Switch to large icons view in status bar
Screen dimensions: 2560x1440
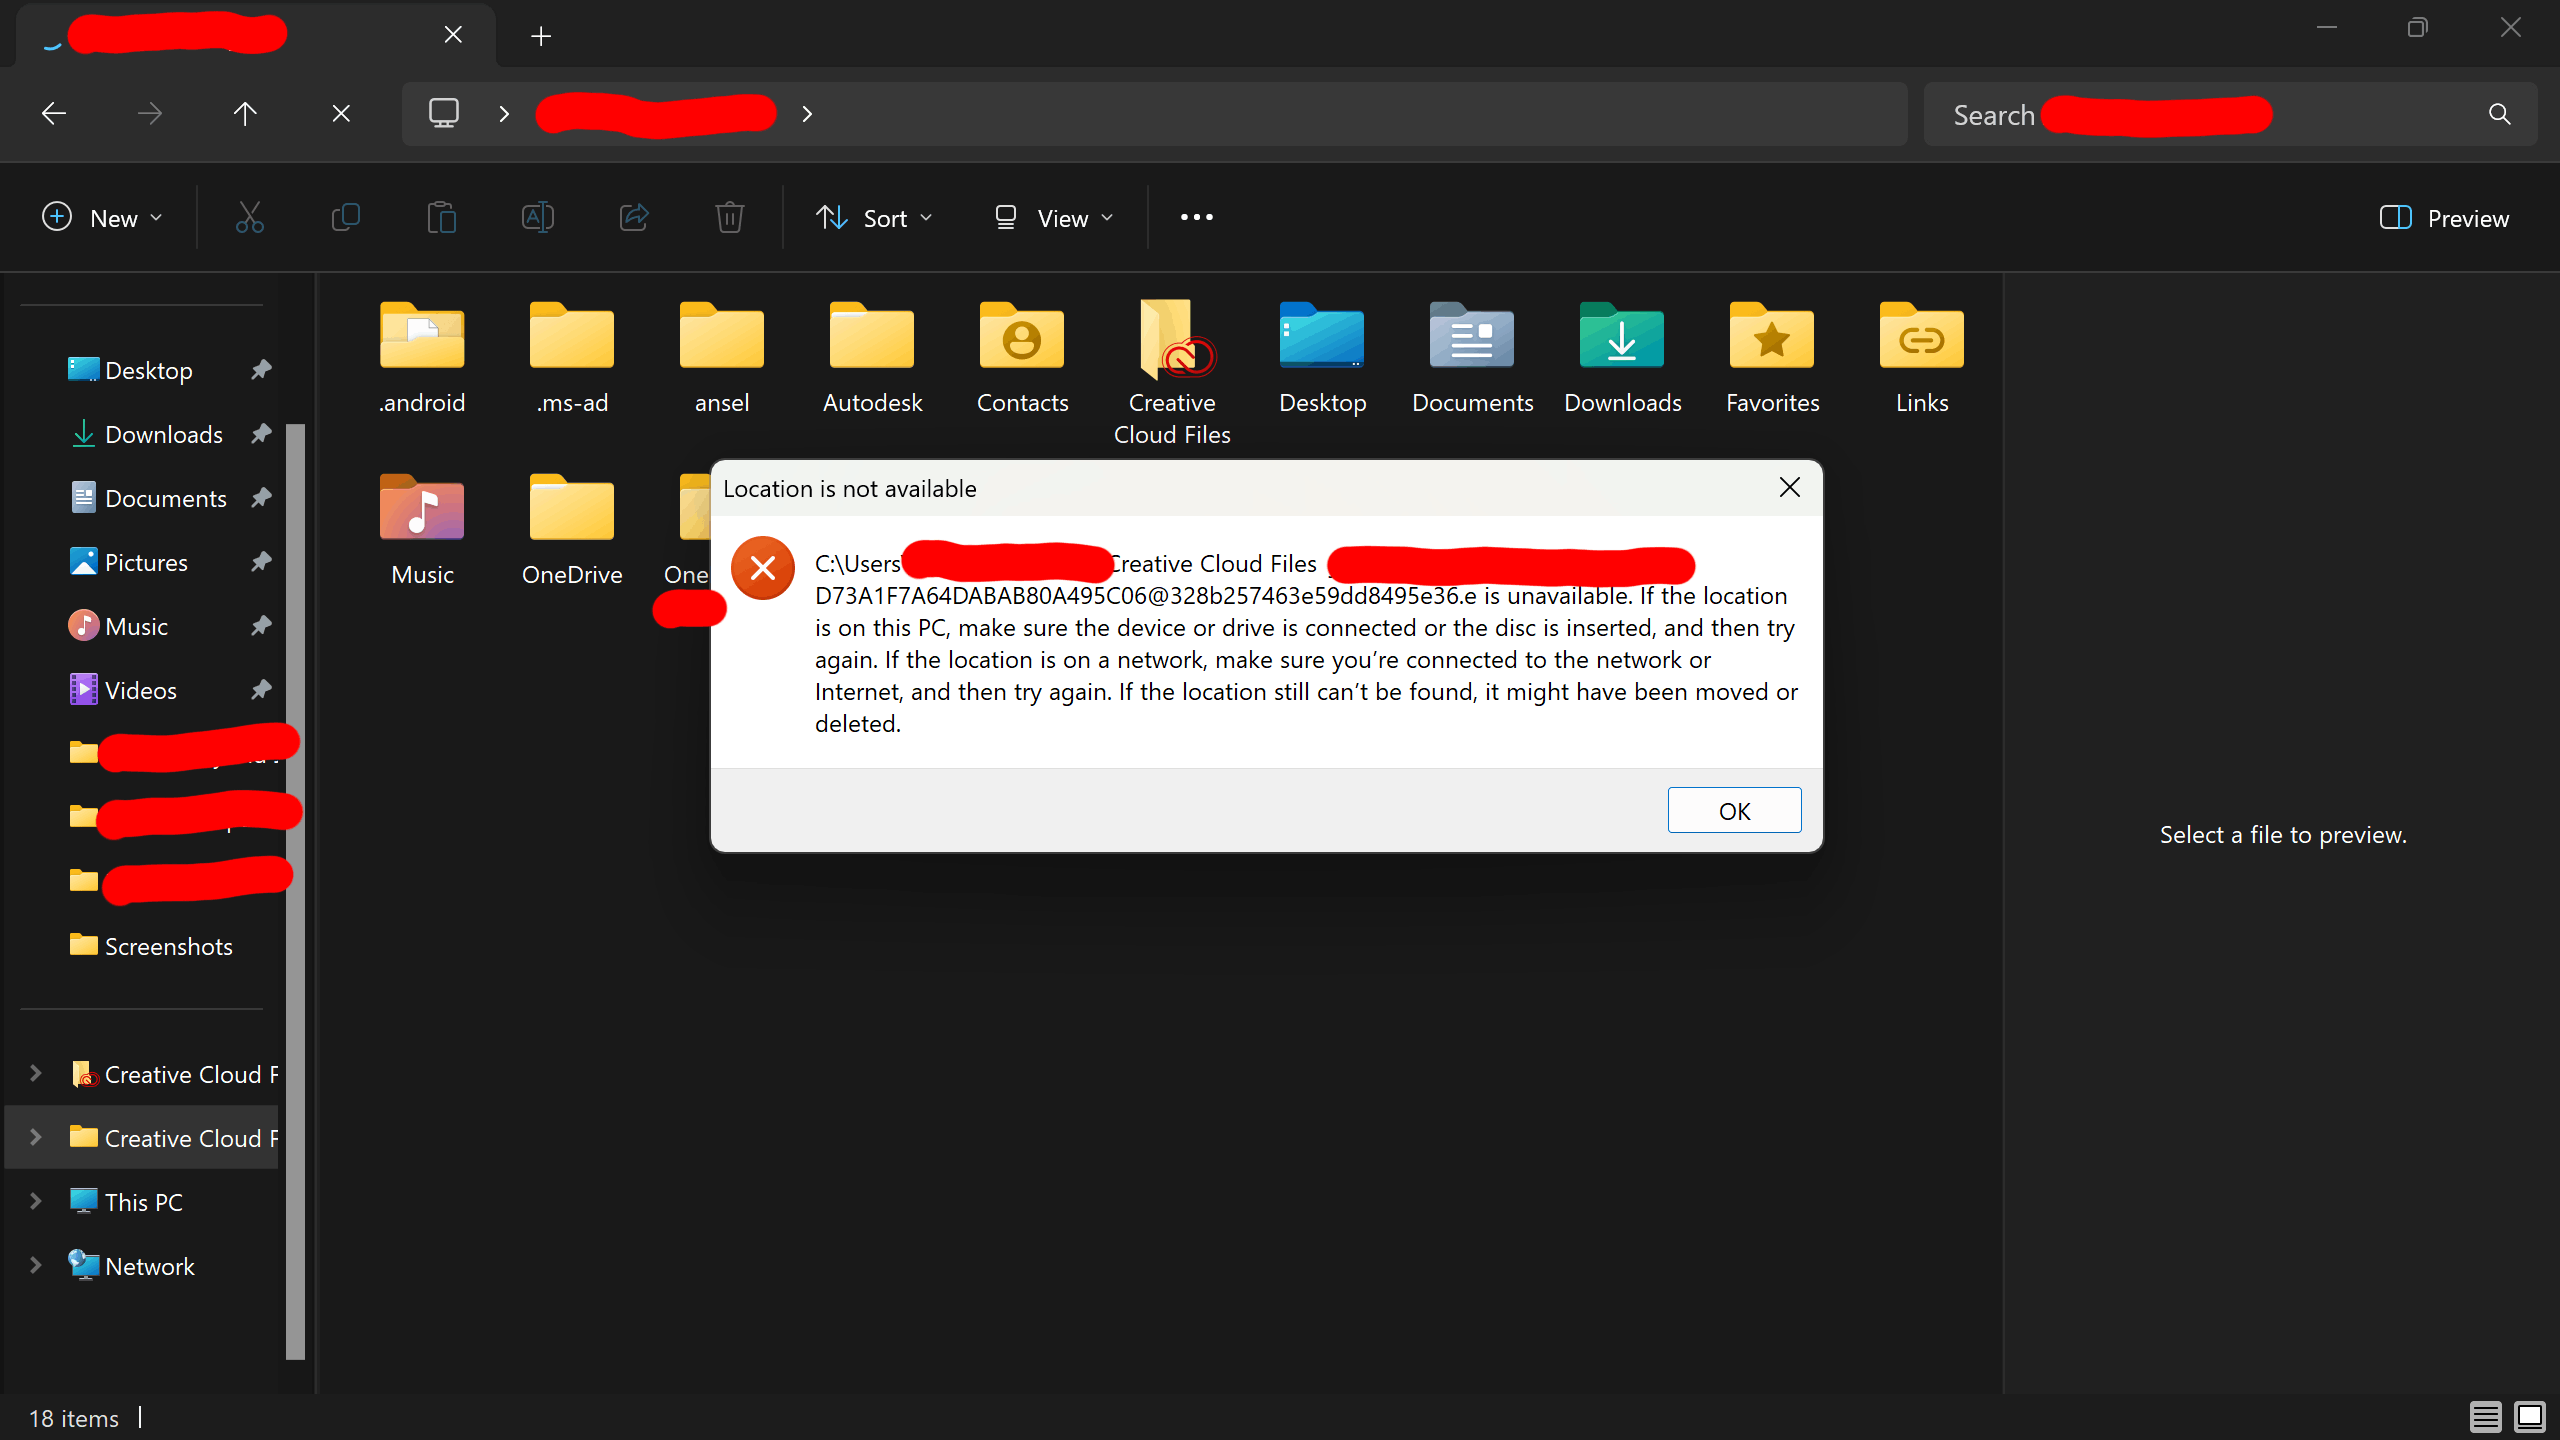pyautogui.click(x=2530, y=1416)
